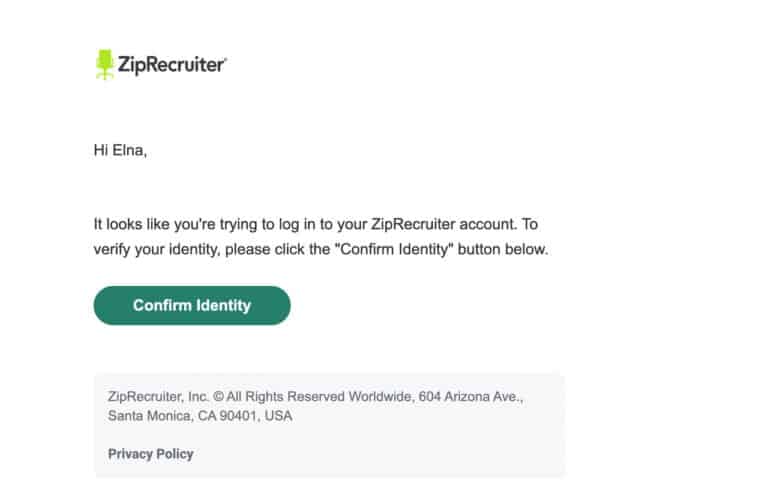Viewport: 768px width, 480px height.
Task: Click "Santa Monica" in the footer address
Action: pos(147,416)
